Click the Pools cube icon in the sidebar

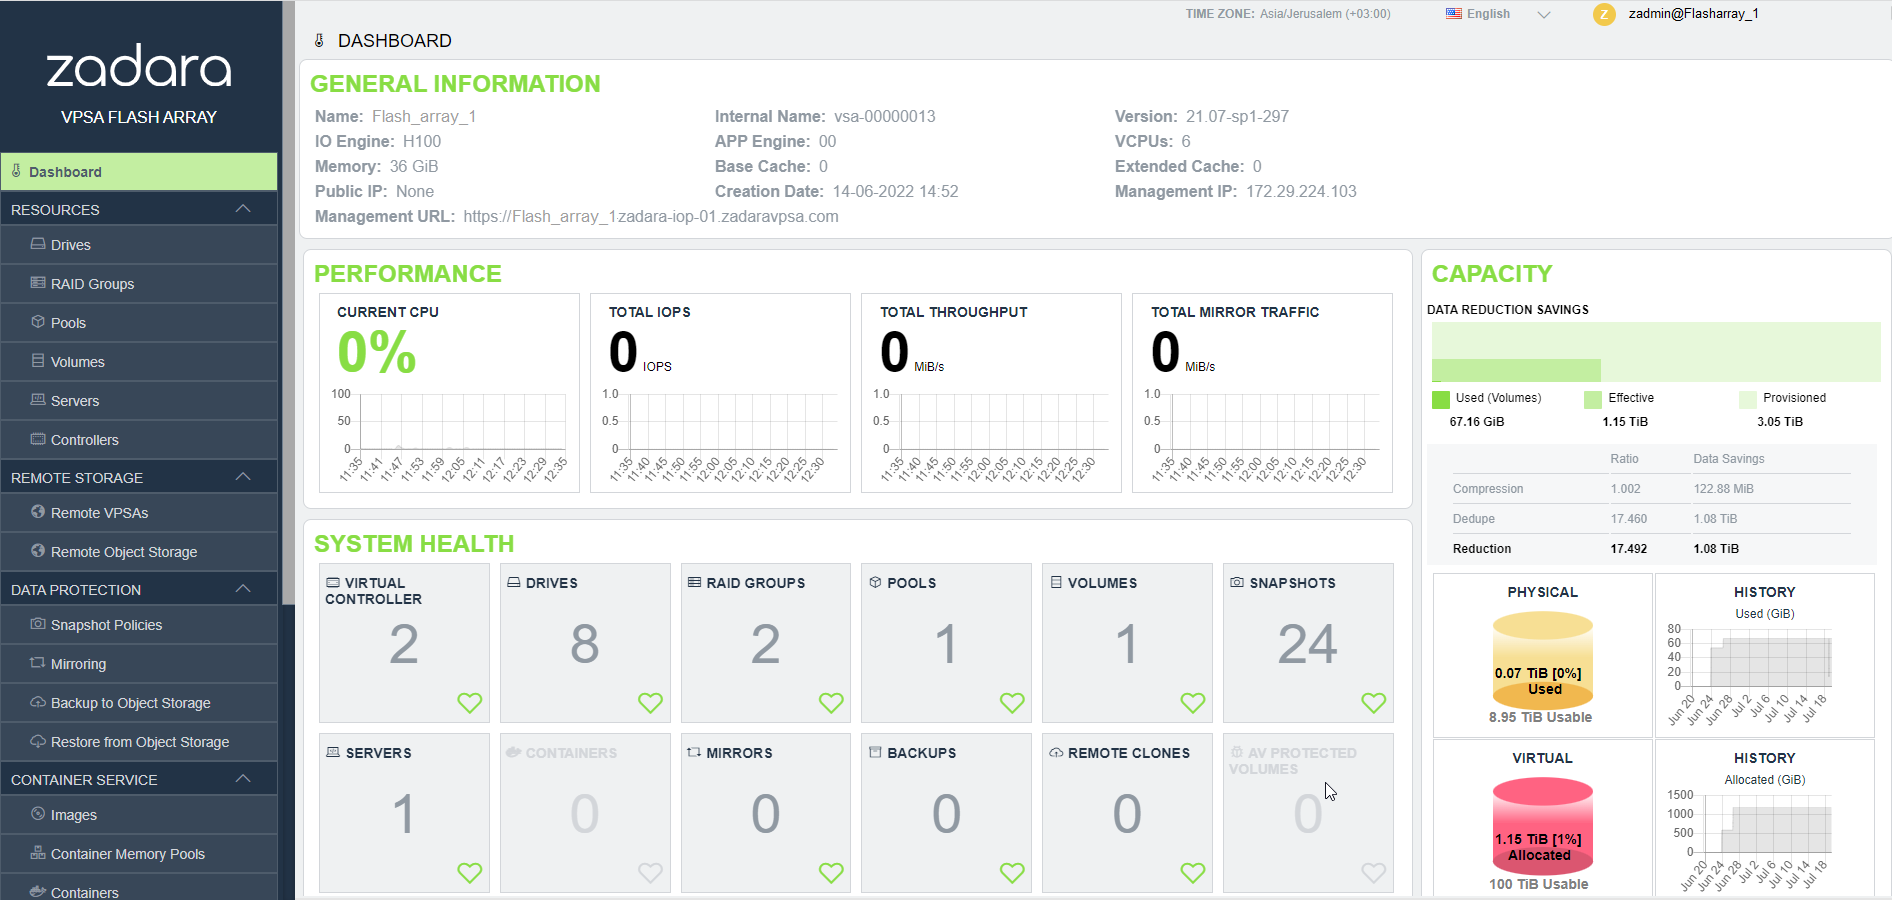tap(38, 322)
